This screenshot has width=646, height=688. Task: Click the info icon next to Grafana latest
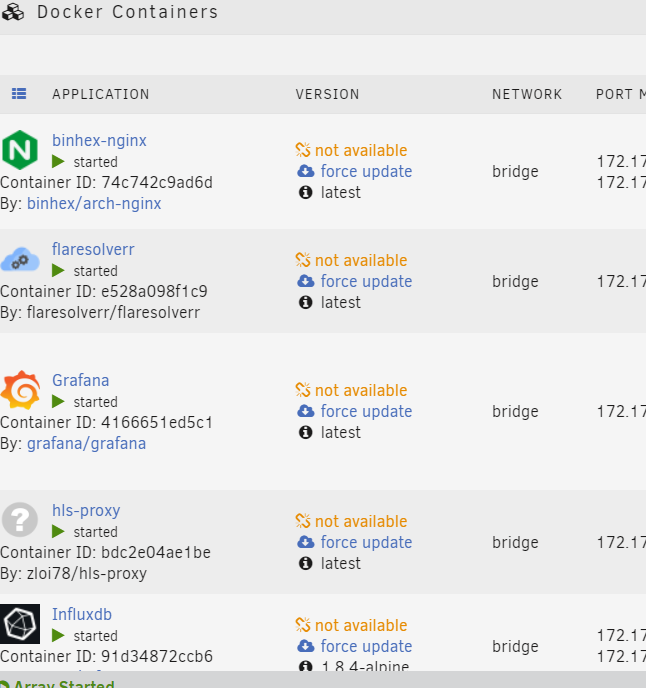pyautogui.click(x=305, y=432)
